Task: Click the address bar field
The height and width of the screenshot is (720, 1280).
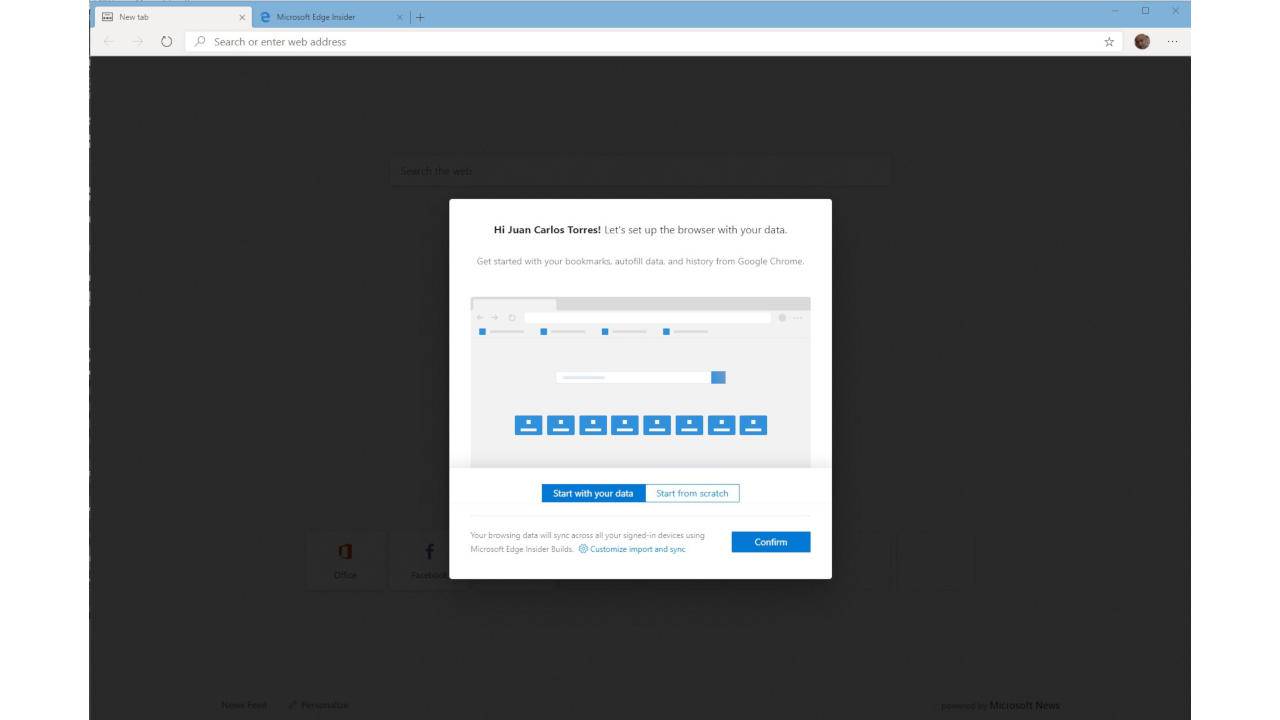Action: tap(655, 42)
